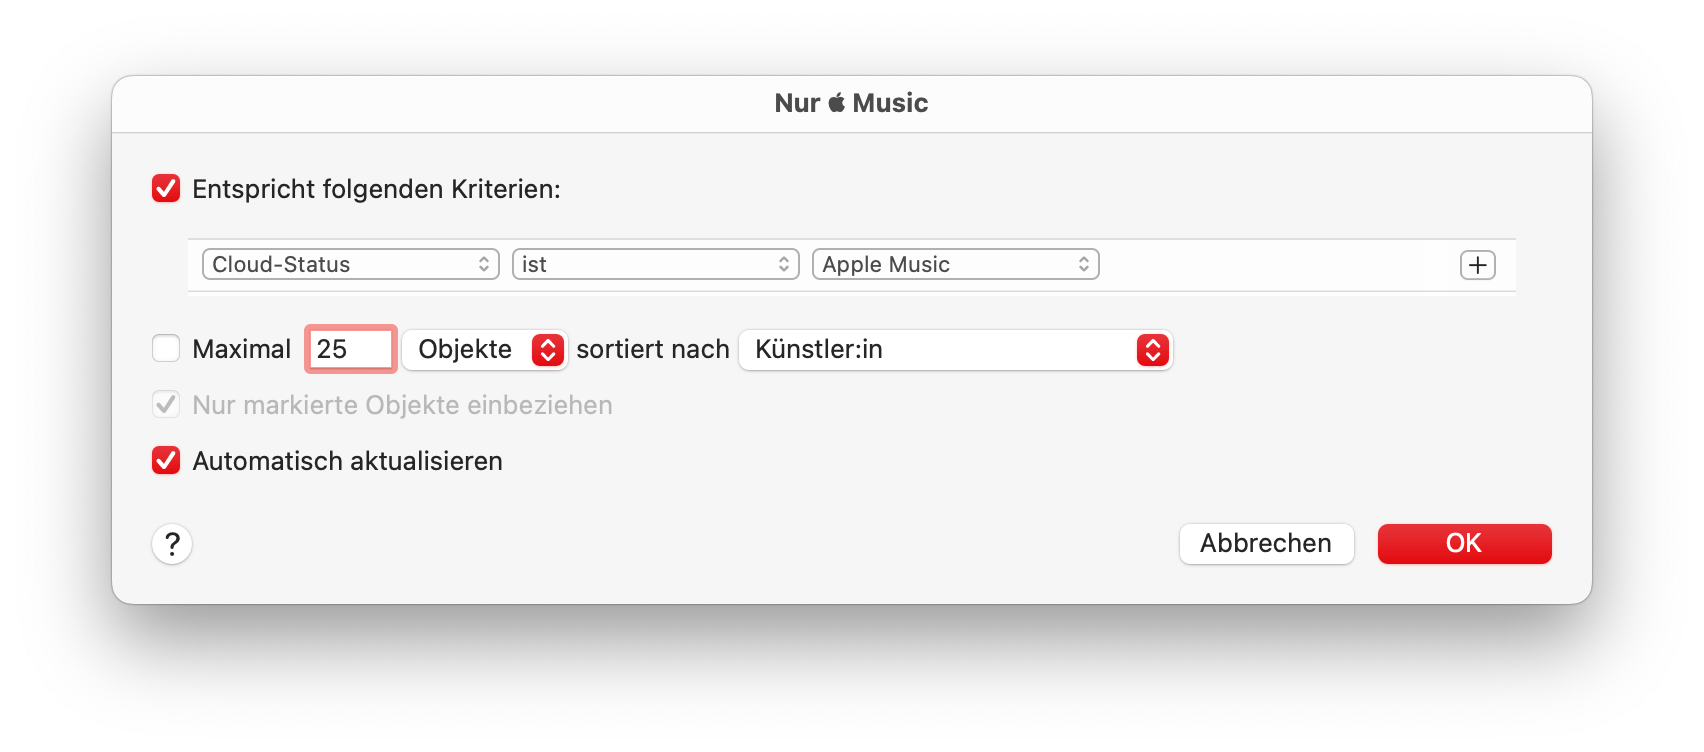Confirm the dialog with OK

pyautogui.click(x=1464, y=544)
